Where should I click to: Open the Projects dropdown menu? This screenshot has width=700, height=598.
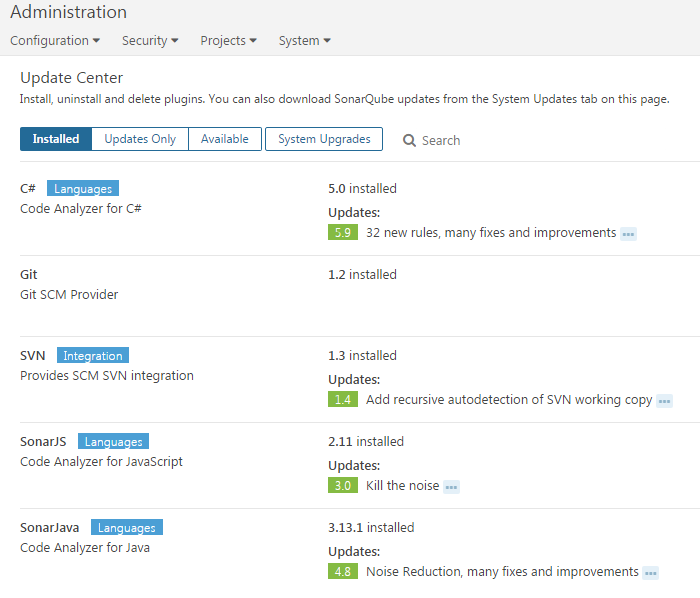click(228, 41)
